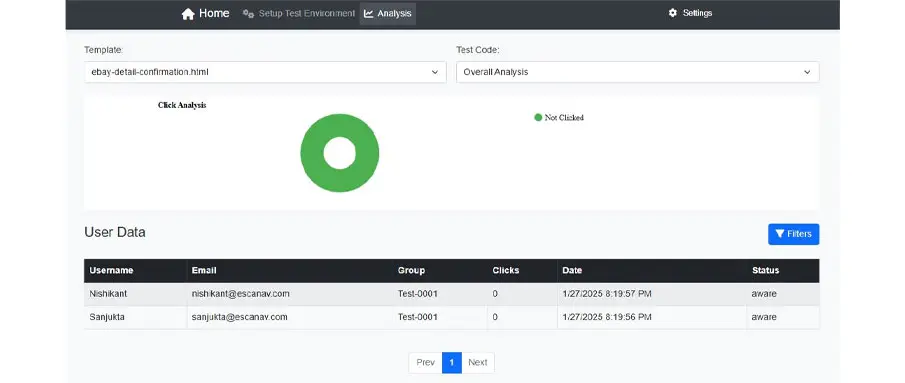Click the funnel icon on the Filters button
The height and width of the screenshot is (383, 905).
(780, 234)
